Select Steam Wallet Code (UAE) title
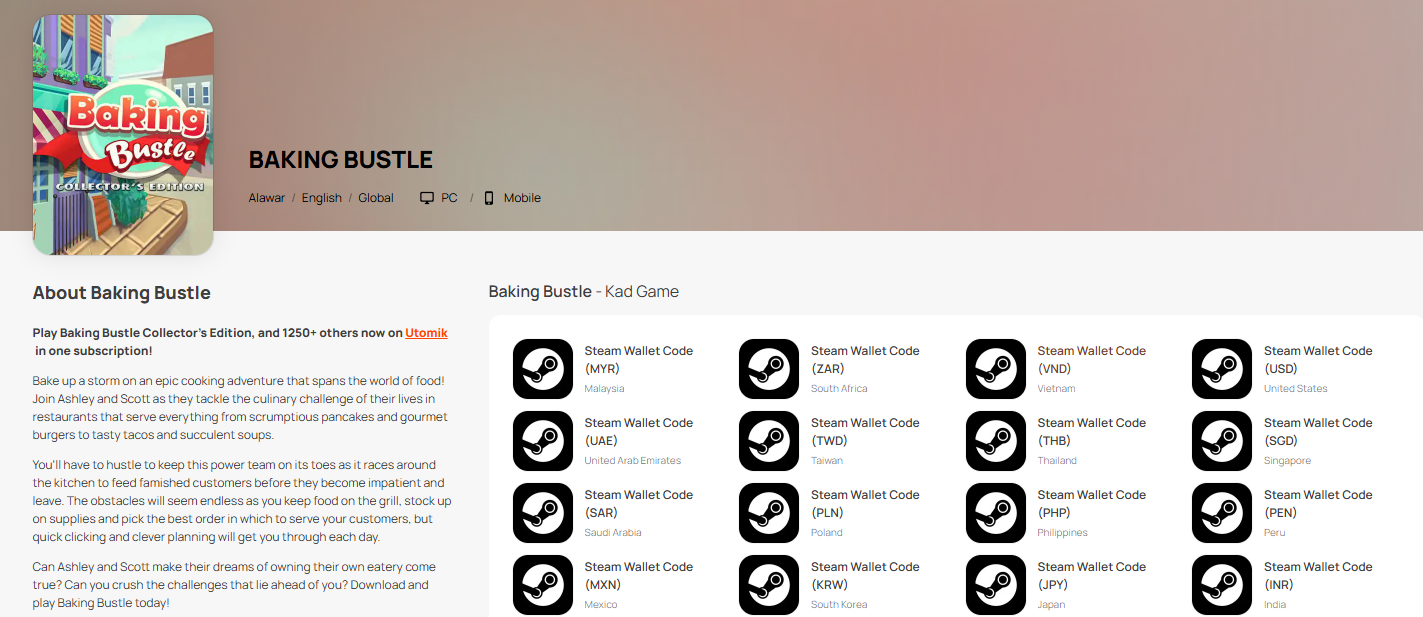1423x617 pixels. point(638,431)
